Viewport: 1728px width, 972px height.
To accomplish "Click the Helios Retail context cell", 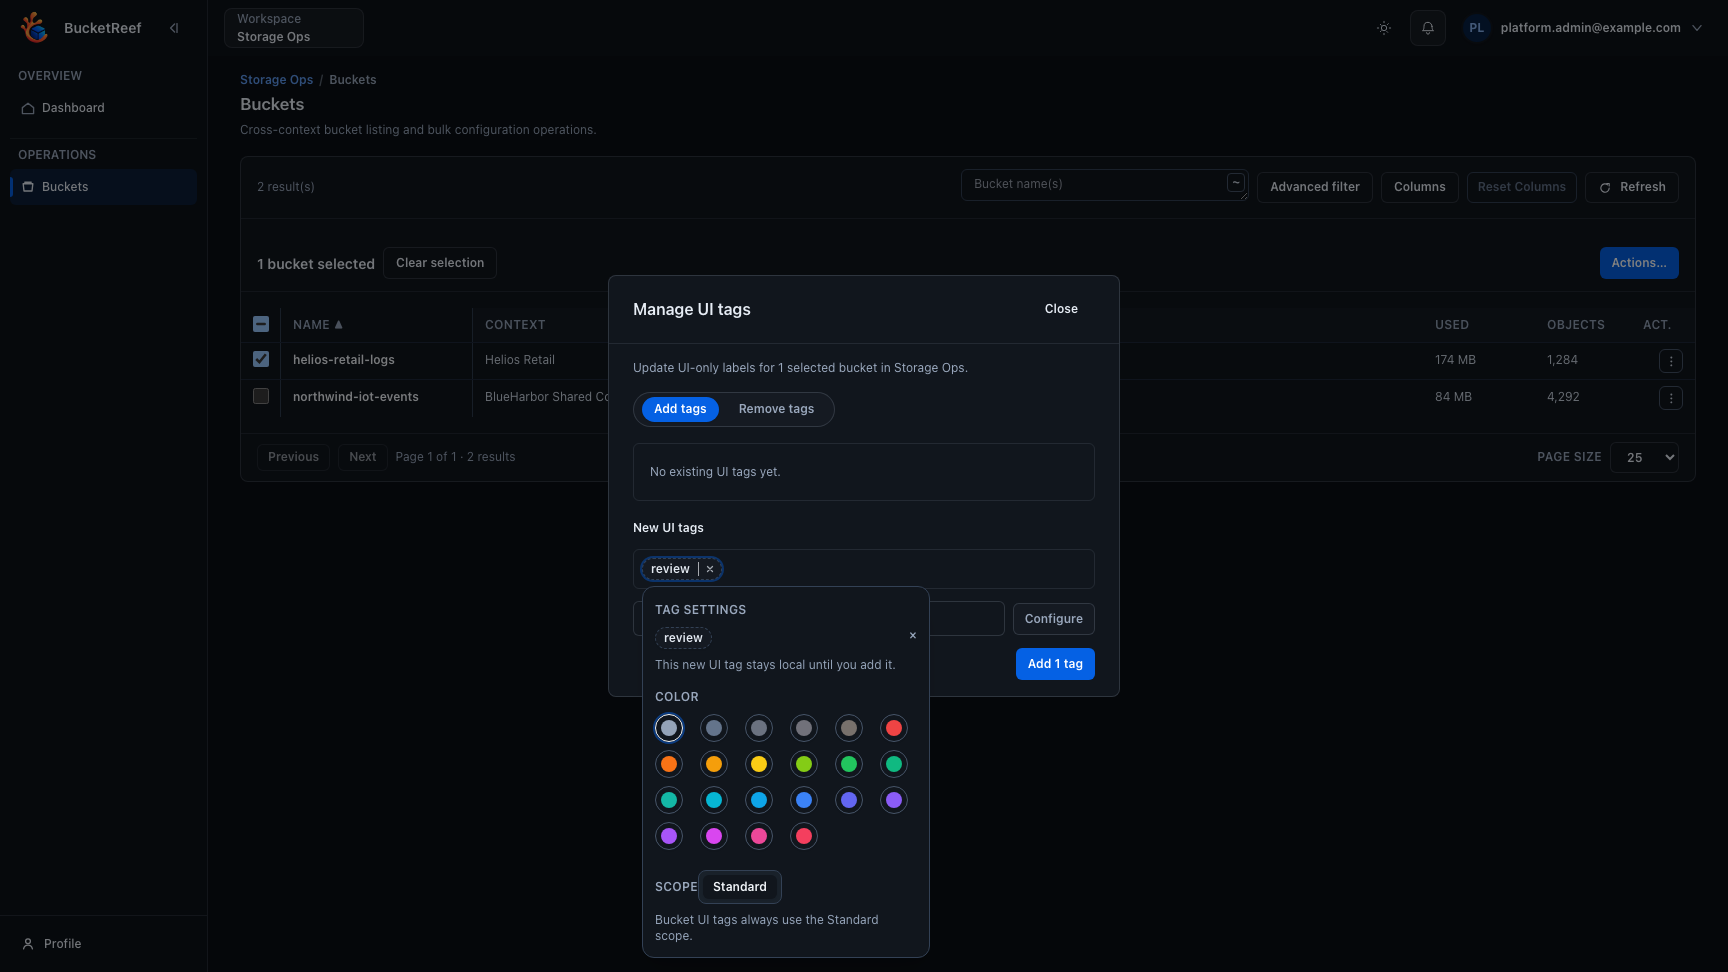I will (x=520, y=360).
